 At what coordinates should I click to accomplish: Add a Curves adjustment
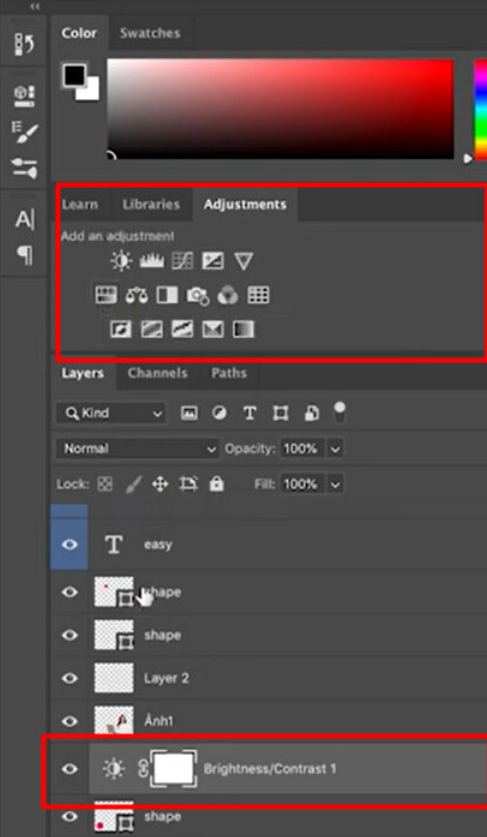click(x=182, y=261)
